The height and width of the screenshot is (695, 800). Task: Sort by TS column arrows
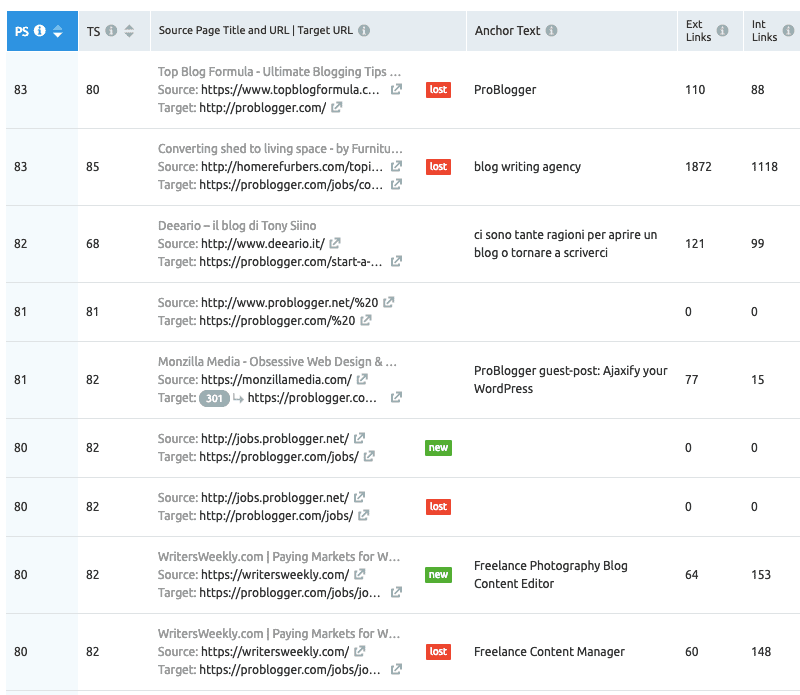pos(129,31)
